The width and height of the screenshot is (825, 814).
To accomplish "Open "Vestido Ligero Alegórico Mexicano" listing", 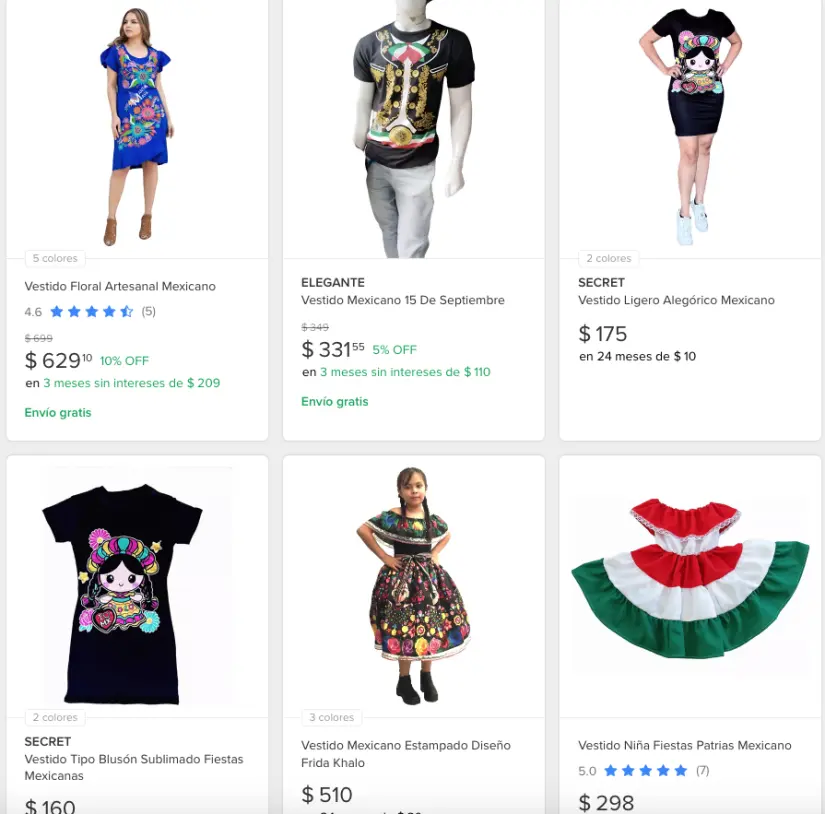I will pos(676,300).
